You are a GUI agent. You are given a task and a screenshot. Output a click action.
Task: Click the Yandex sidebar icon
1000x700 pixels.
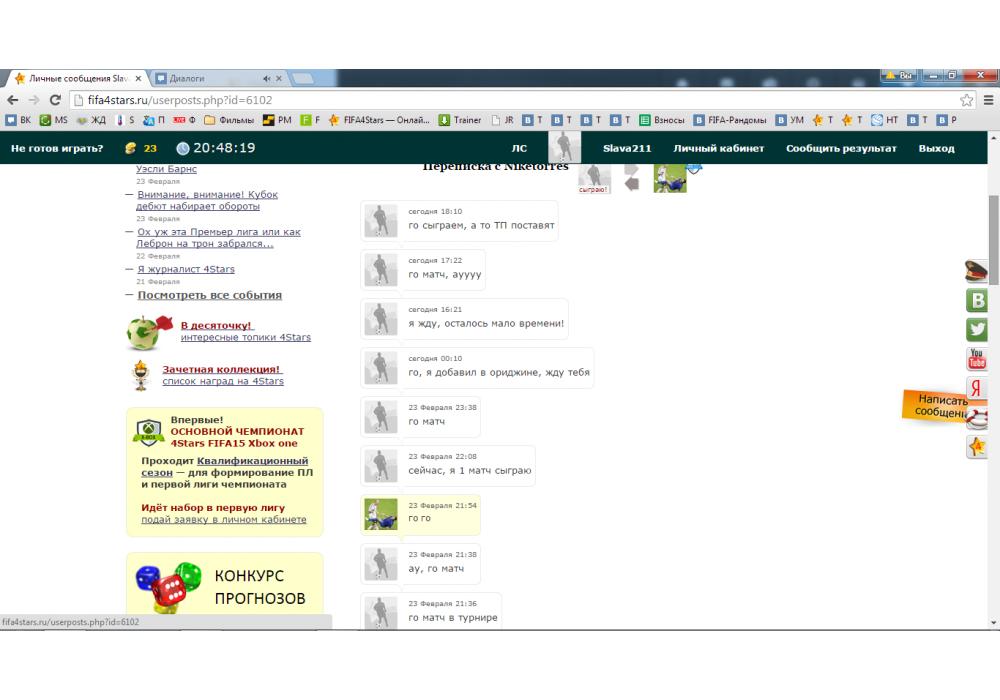click(975, 388)
